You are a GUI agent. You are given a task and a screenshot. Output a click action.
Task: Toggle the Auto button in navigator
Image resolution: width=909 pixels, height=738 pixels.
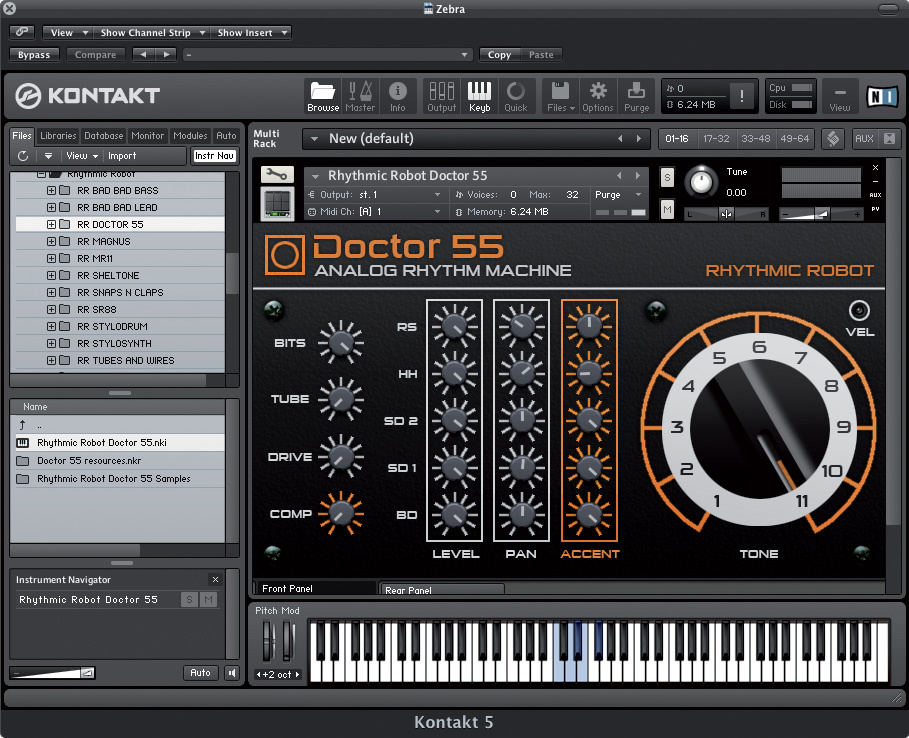pyautogui.click(x=200, y=673)
